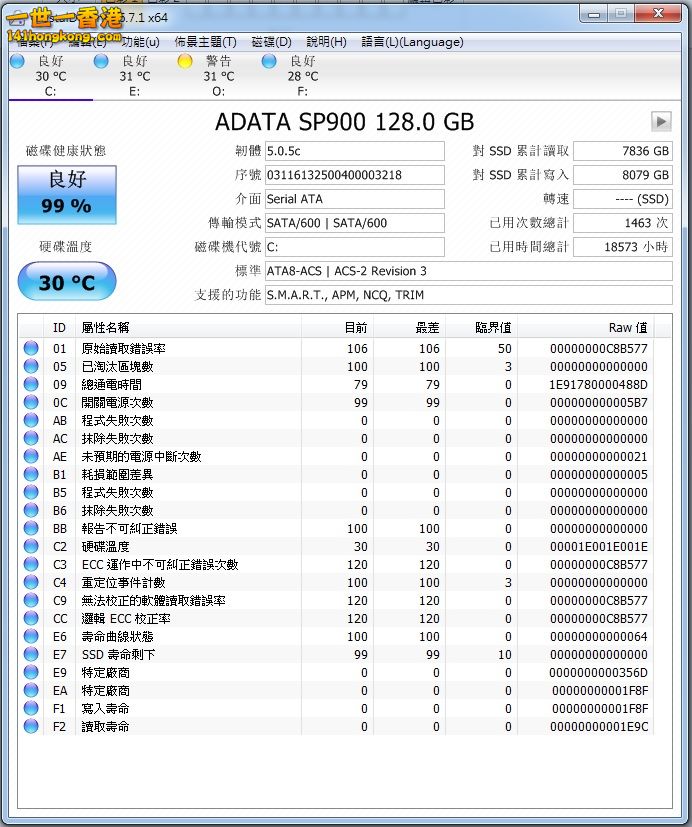The image size is (692, 827).
Task: Click the SATA/600 transfer mode field
Action: tap(354, 223)
